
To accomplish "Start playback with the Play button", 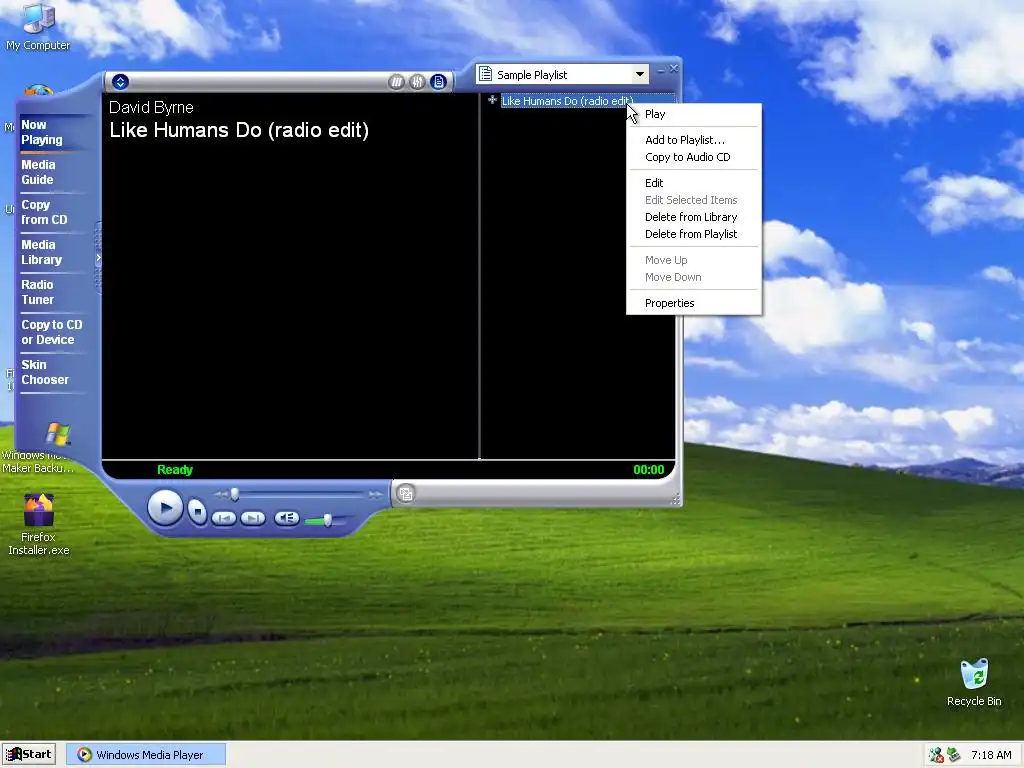I will coord(165,507).
